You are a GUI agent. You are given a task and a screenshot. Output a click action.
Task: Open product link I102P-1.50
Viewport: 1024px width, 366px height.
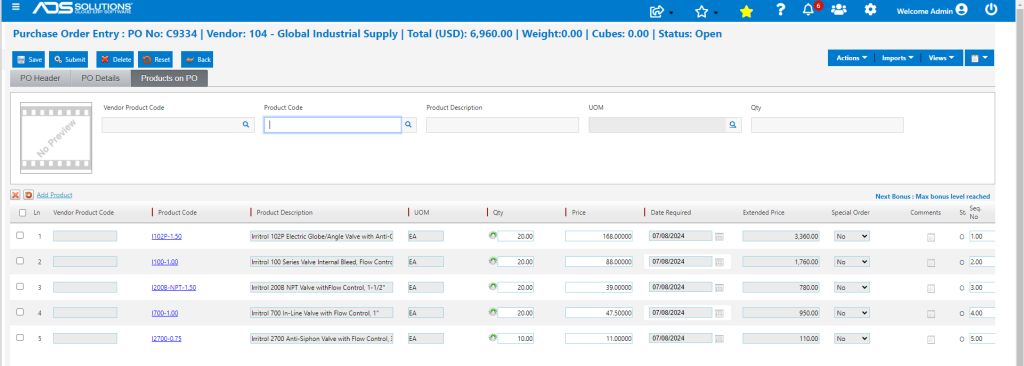point(166,237)
